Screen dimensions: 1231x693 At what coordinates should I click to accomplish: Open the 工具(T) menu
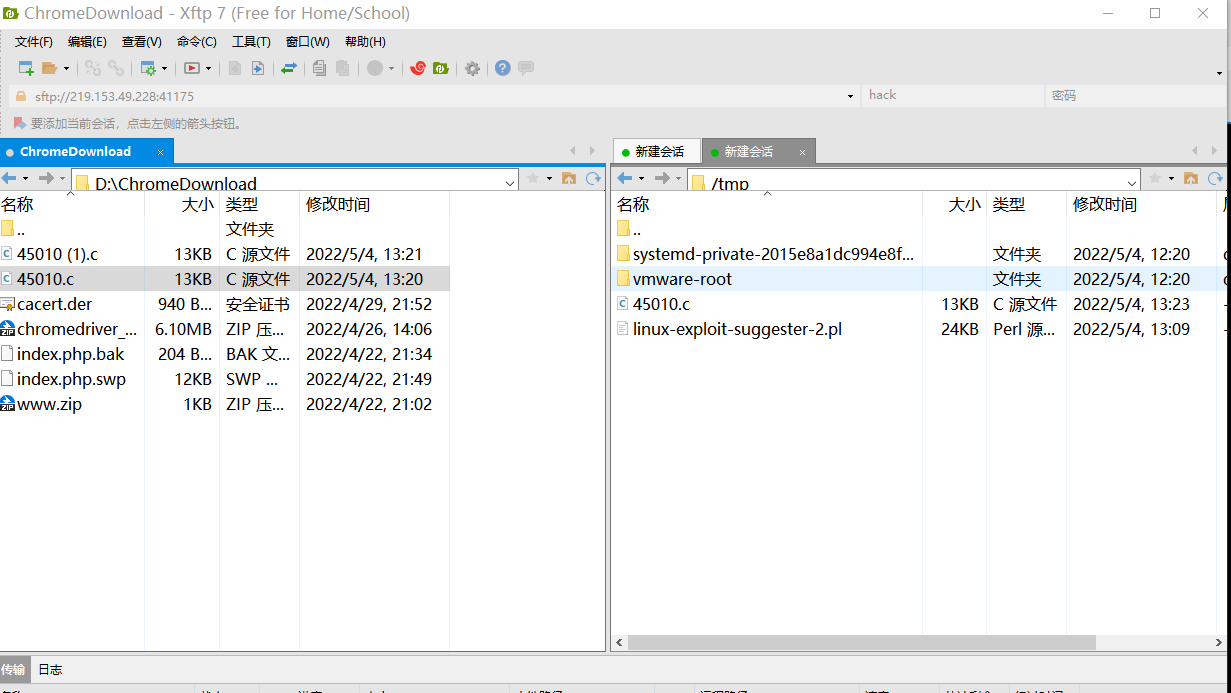click(x=251, y=42)
